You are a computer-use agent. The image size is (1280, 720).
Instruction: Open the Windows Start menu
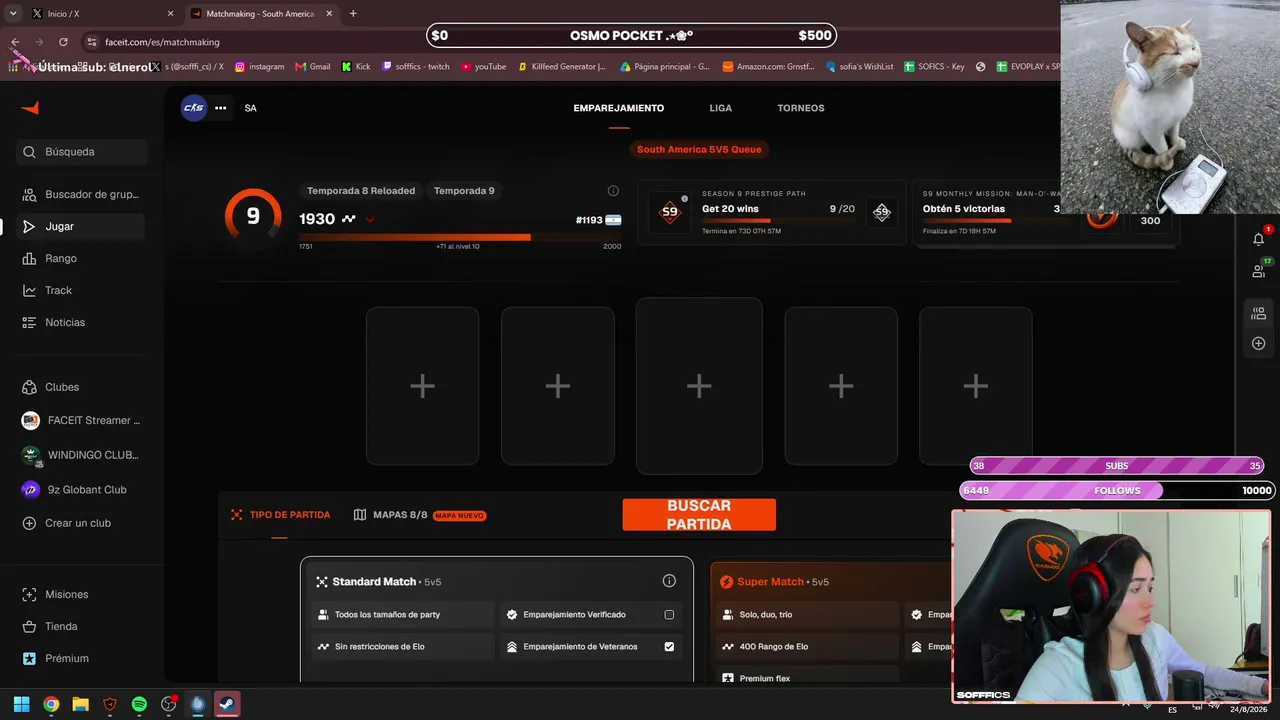point(21,704)
